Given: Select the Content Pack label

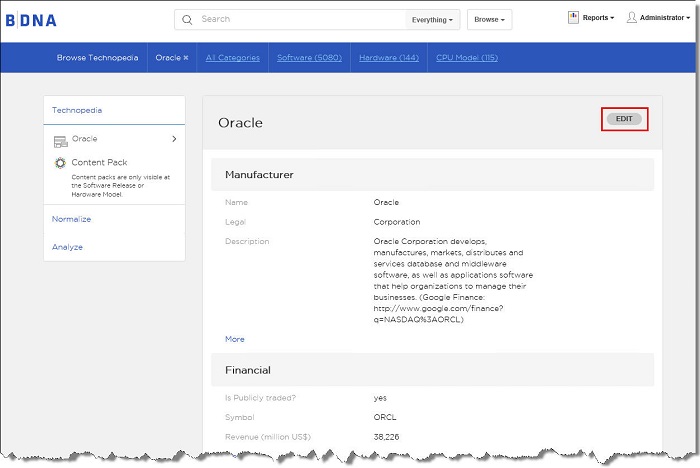Looking at the screenshot, I should pos(99,162).
